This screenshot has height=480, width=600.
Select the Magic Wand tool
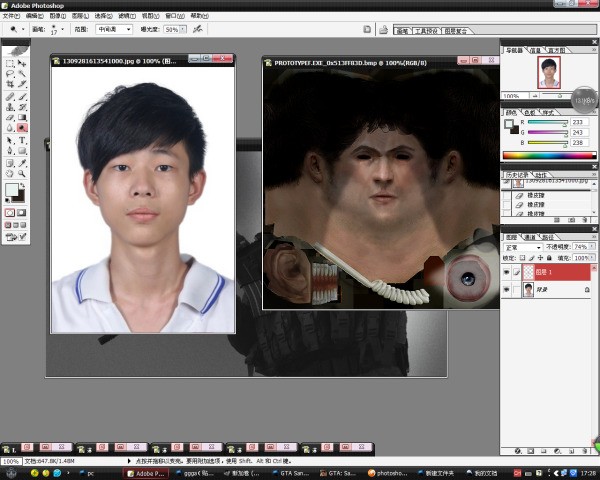point(22,74)
